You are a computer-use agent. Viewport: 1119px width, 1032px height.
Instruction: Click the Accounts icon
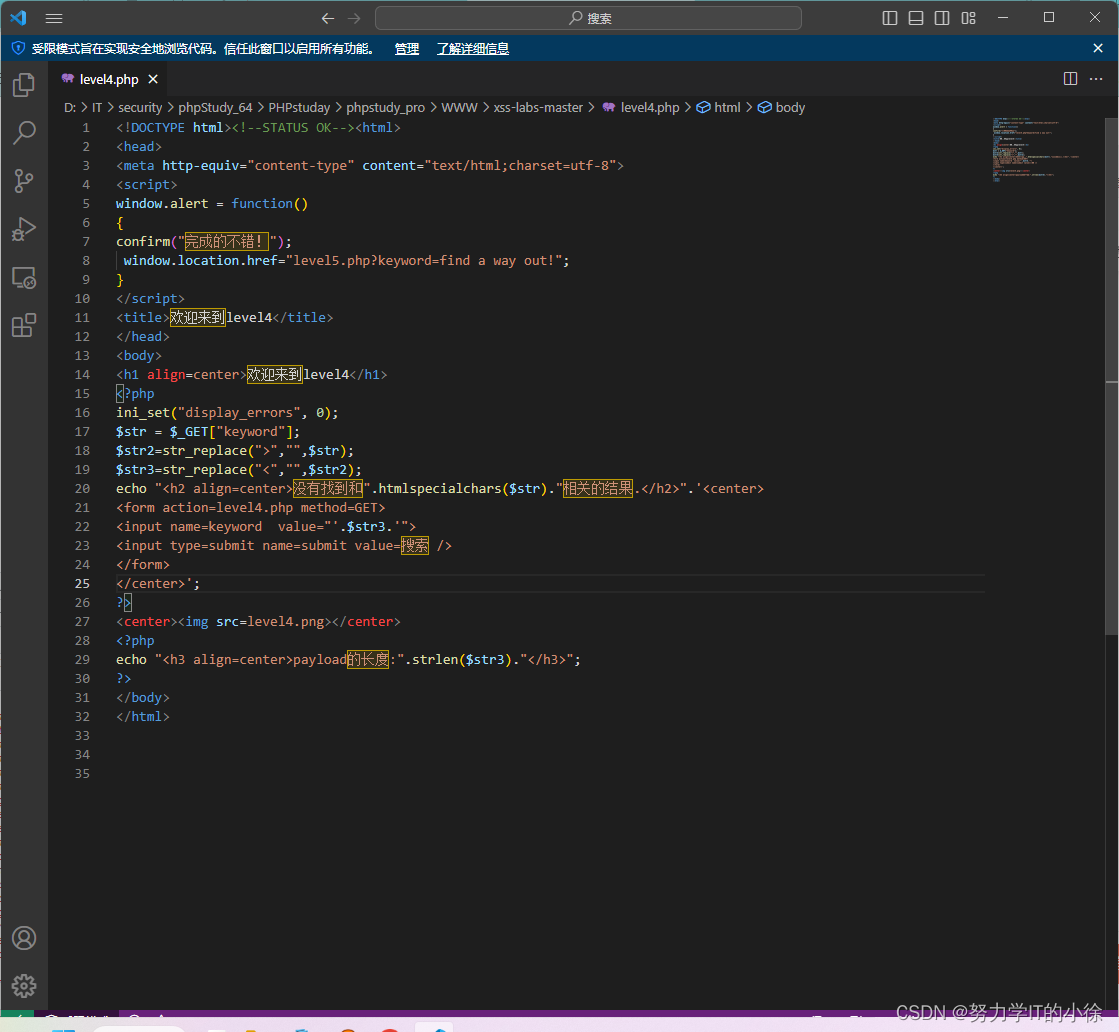pyautogui.click(x=24, y=938)
